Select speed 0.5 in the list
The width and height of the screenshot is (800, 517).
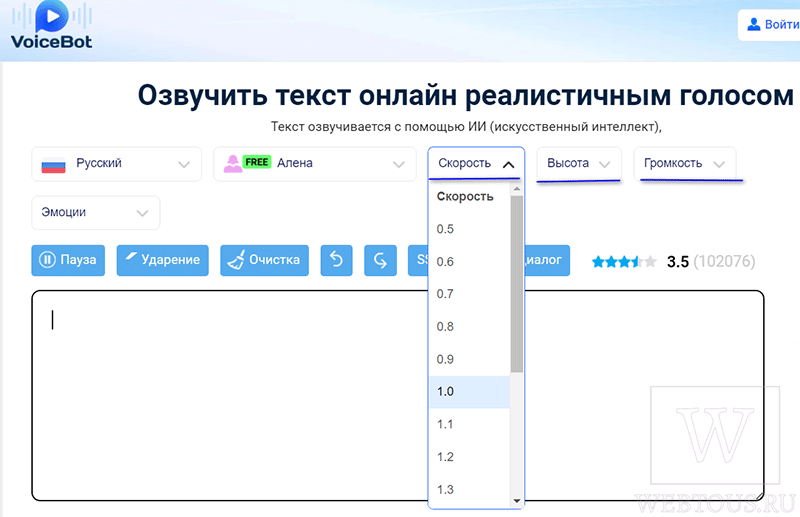[x=469, y=229]
